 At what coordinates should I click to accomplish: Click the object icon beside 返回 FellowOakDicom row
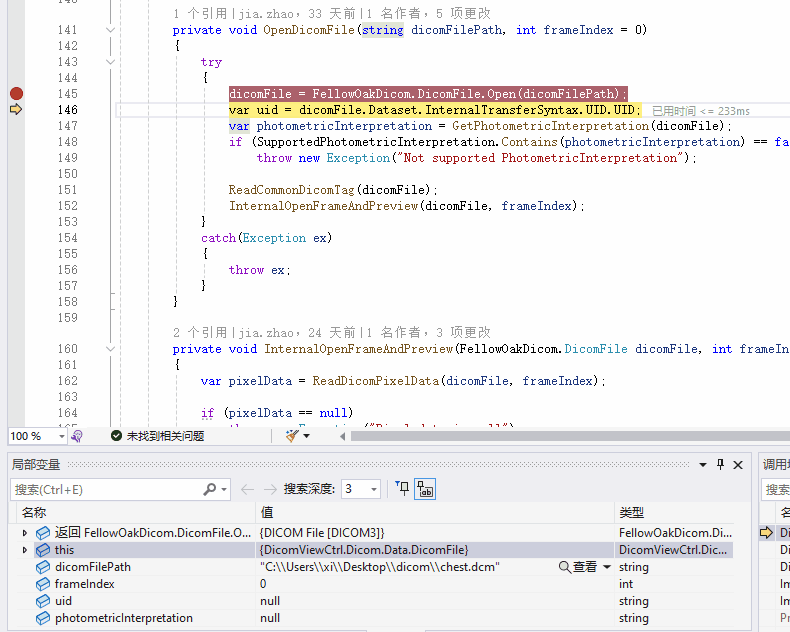point(43,533)
